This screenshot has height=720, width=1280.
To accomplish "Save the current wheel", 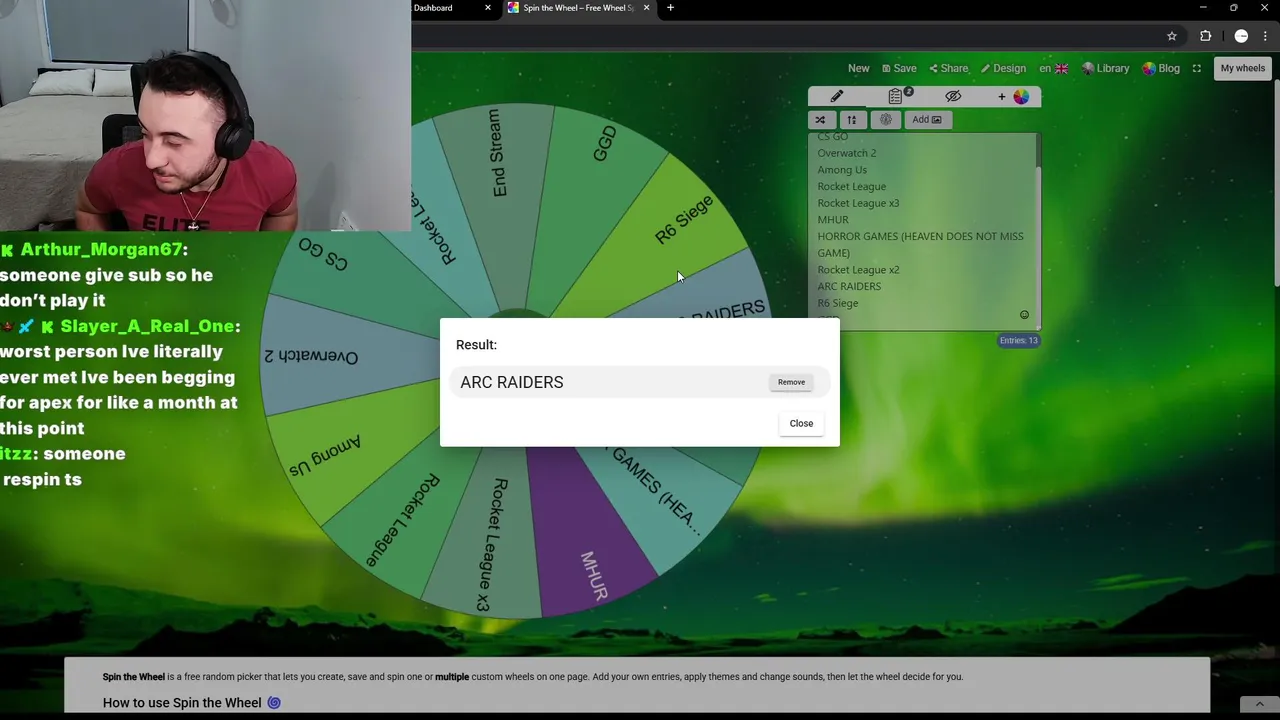I will (899, 69).
